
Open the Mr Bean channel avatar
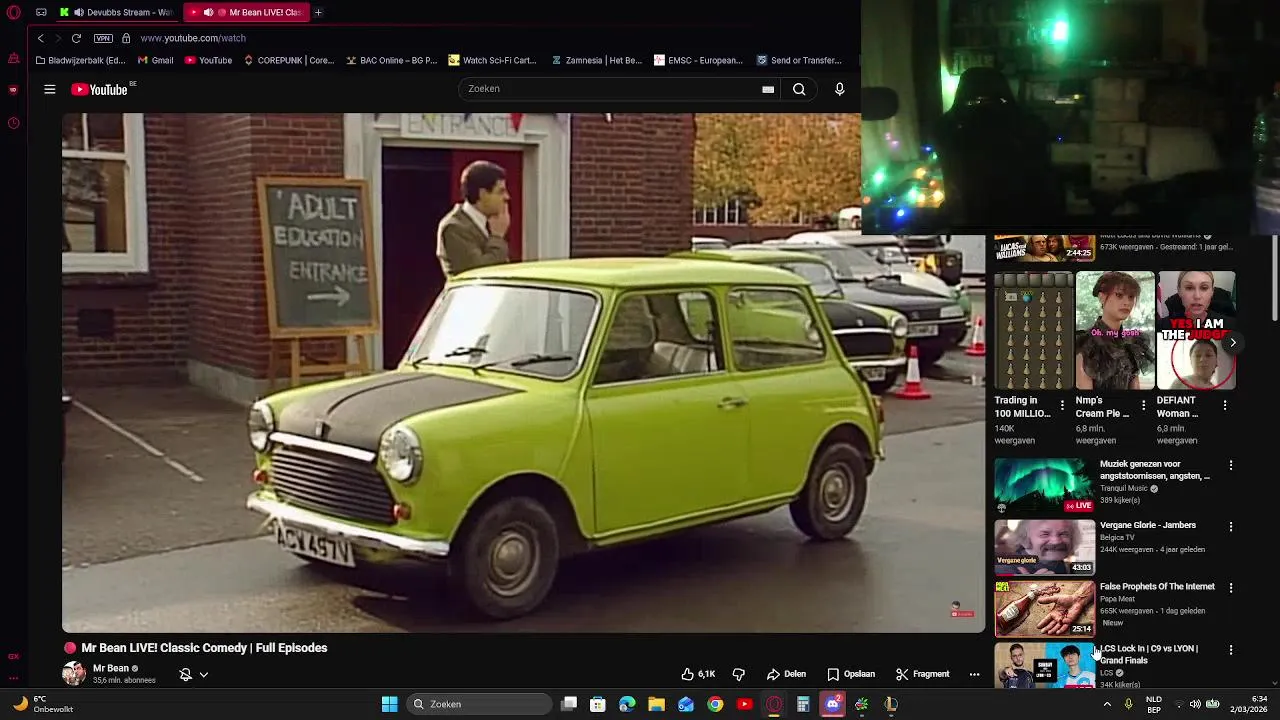coord(74,673)
